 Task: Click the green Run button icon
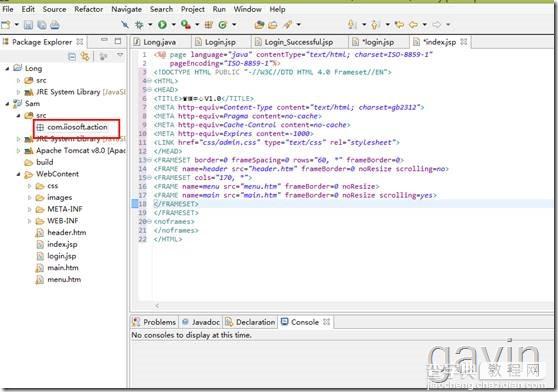click(162, 25)
